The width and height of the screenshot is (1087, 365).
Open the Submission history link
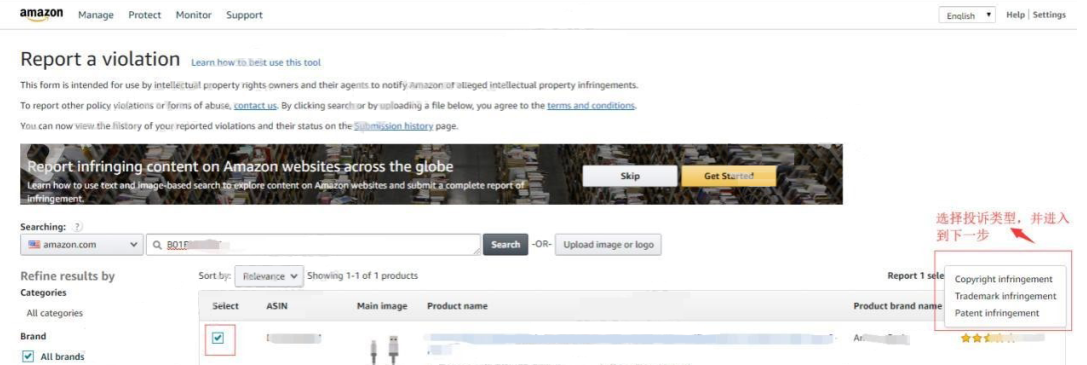(x=393, y=126)
